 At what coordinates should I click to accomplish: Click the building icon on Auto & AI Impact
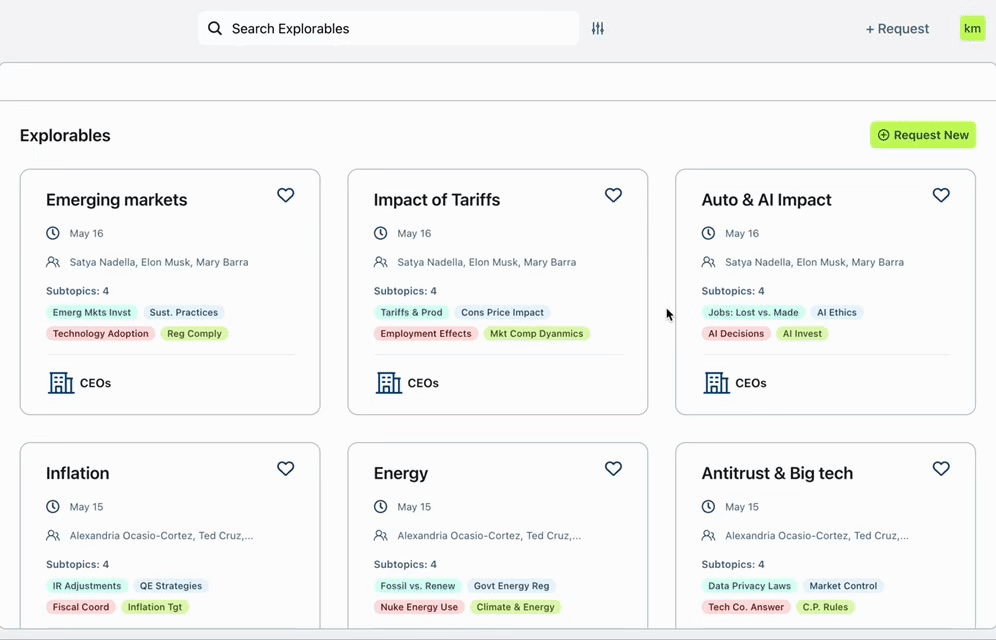click(717, 383)
